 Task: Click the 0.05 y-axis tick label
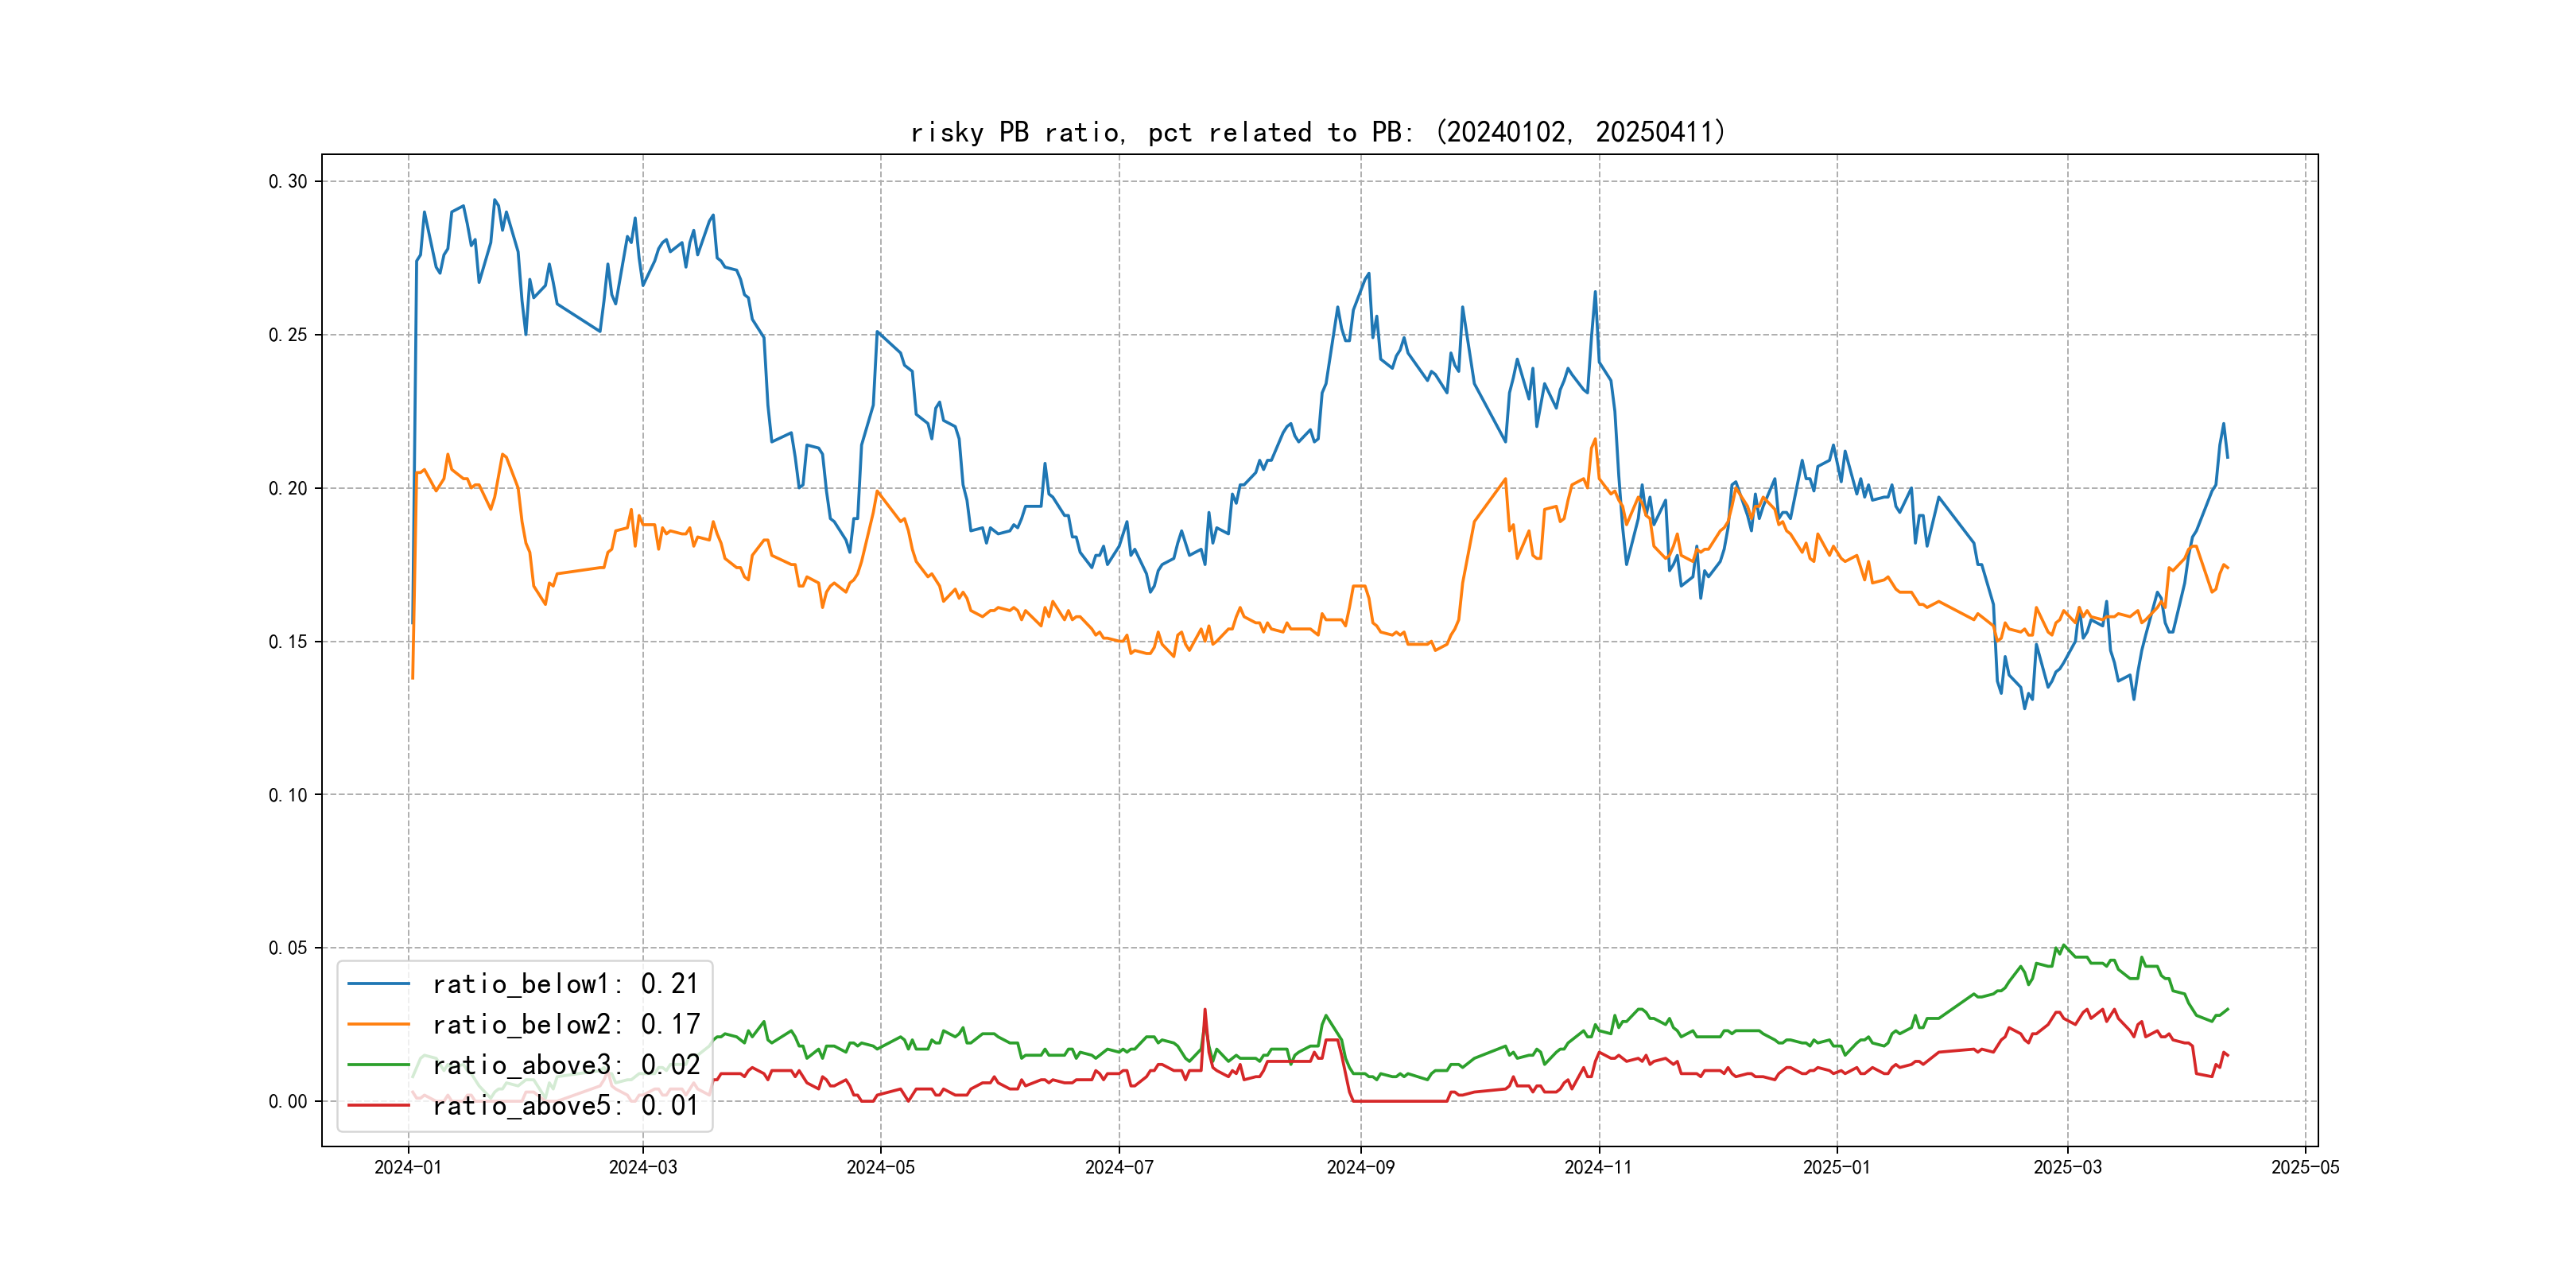pos(288,948)
